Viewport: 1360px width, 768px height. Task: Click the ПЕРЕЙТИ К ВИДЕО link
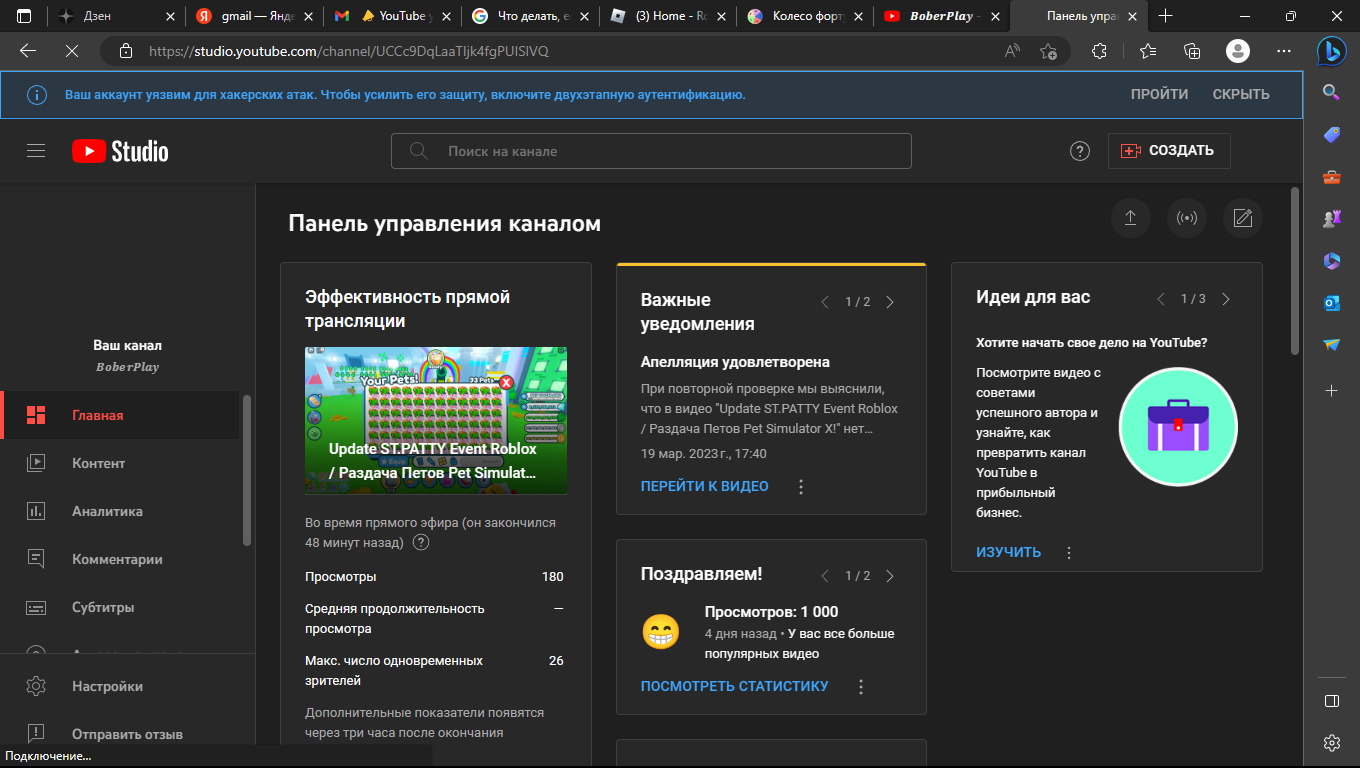705,487
